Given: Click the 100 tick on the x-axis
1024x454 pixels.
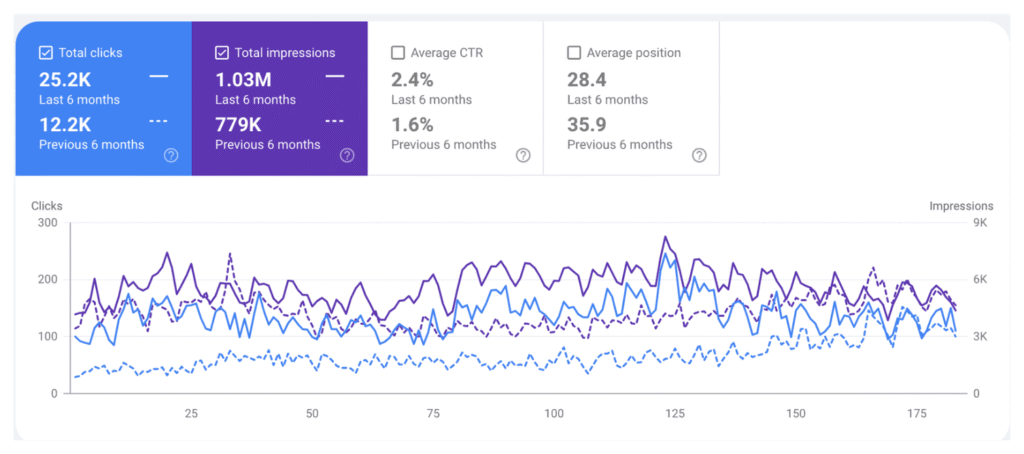Looking at the screenshot, I should point(554,413).
